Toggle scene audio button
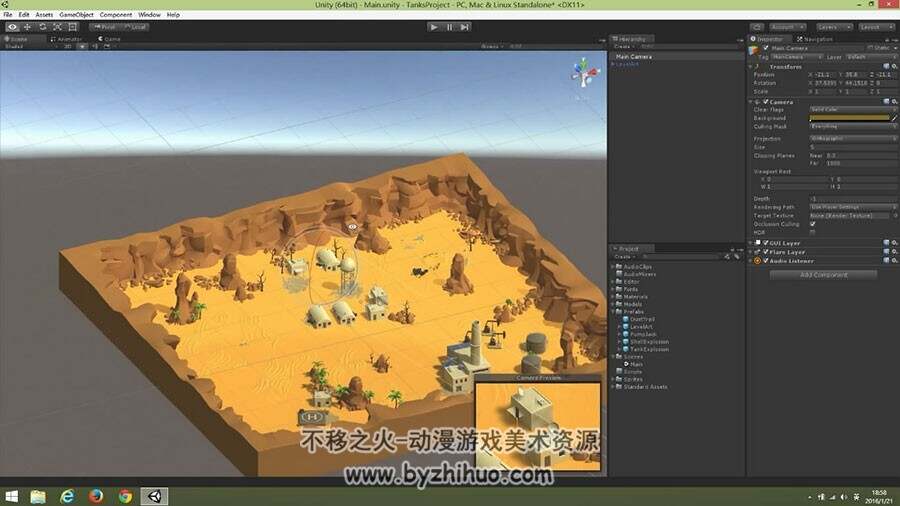 95,46
